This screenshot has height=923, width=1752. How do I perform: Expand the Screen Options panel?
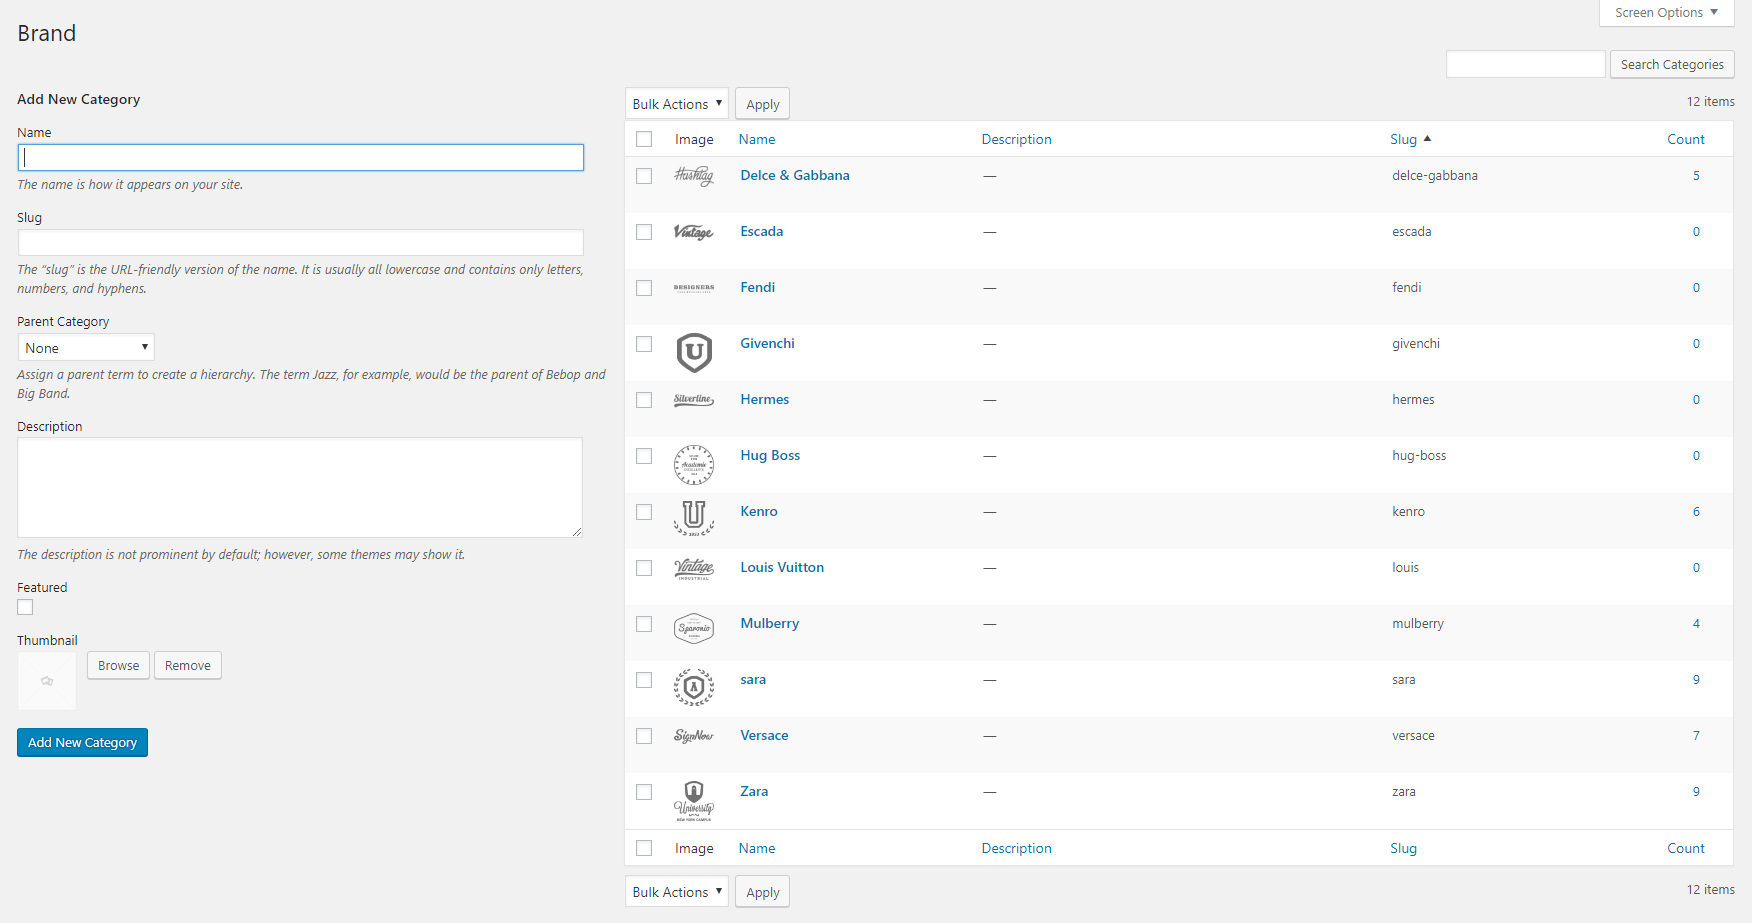coord(1666,13)
